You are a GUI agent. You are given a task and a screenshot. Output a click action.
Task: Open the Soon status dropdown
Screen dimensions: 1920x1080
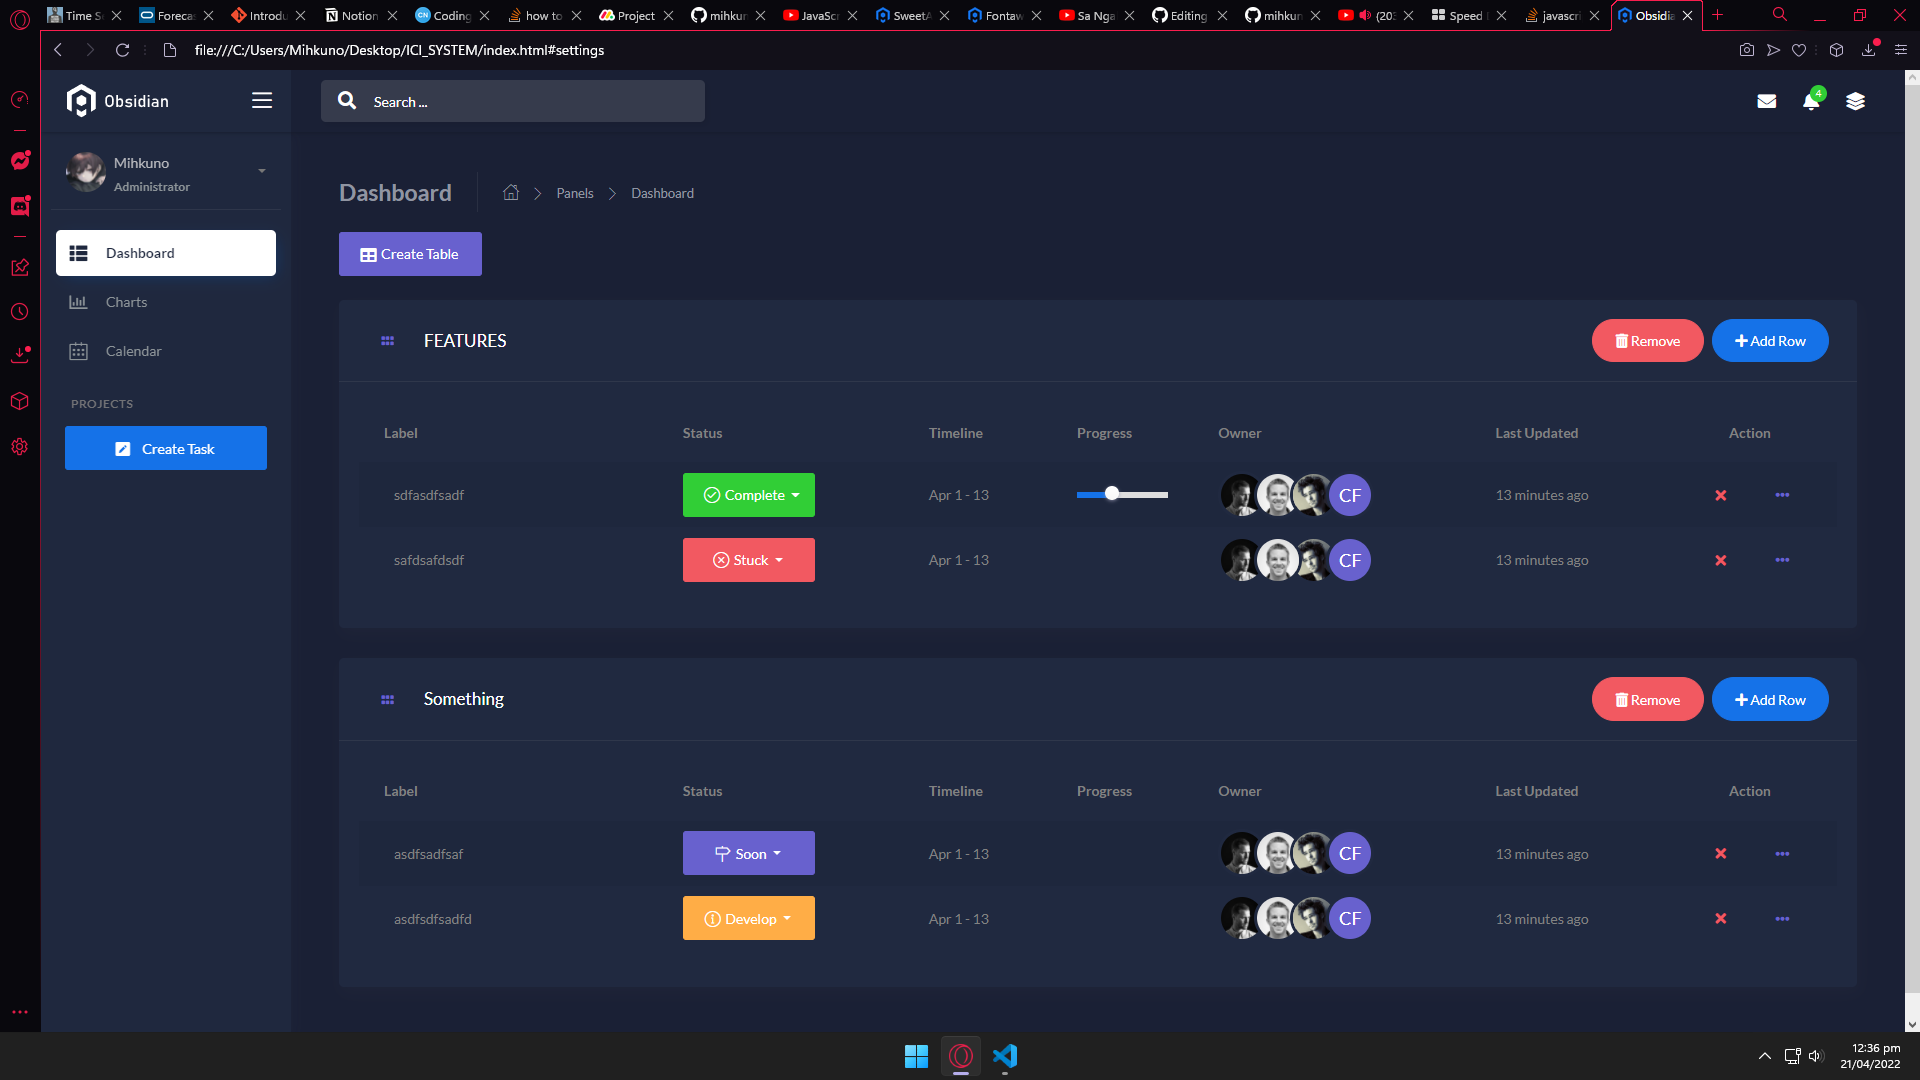coord(748,853)
